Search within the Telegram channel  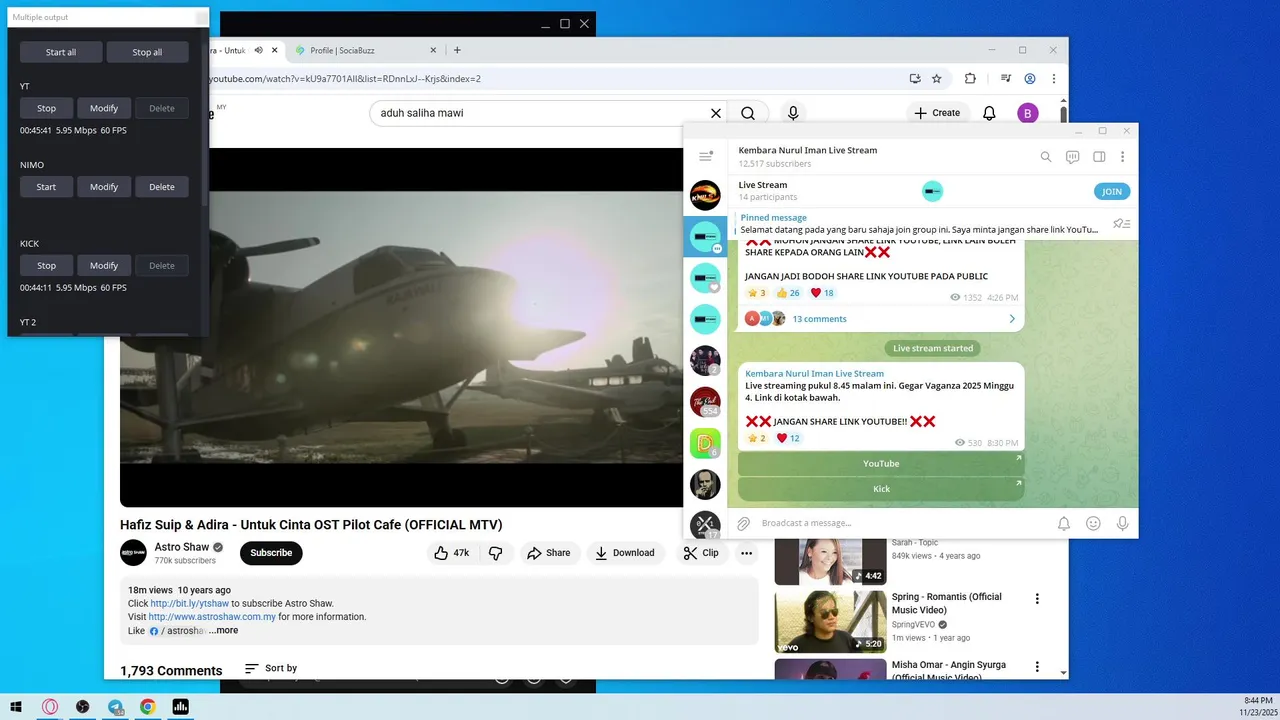[x=1046, y=156]
